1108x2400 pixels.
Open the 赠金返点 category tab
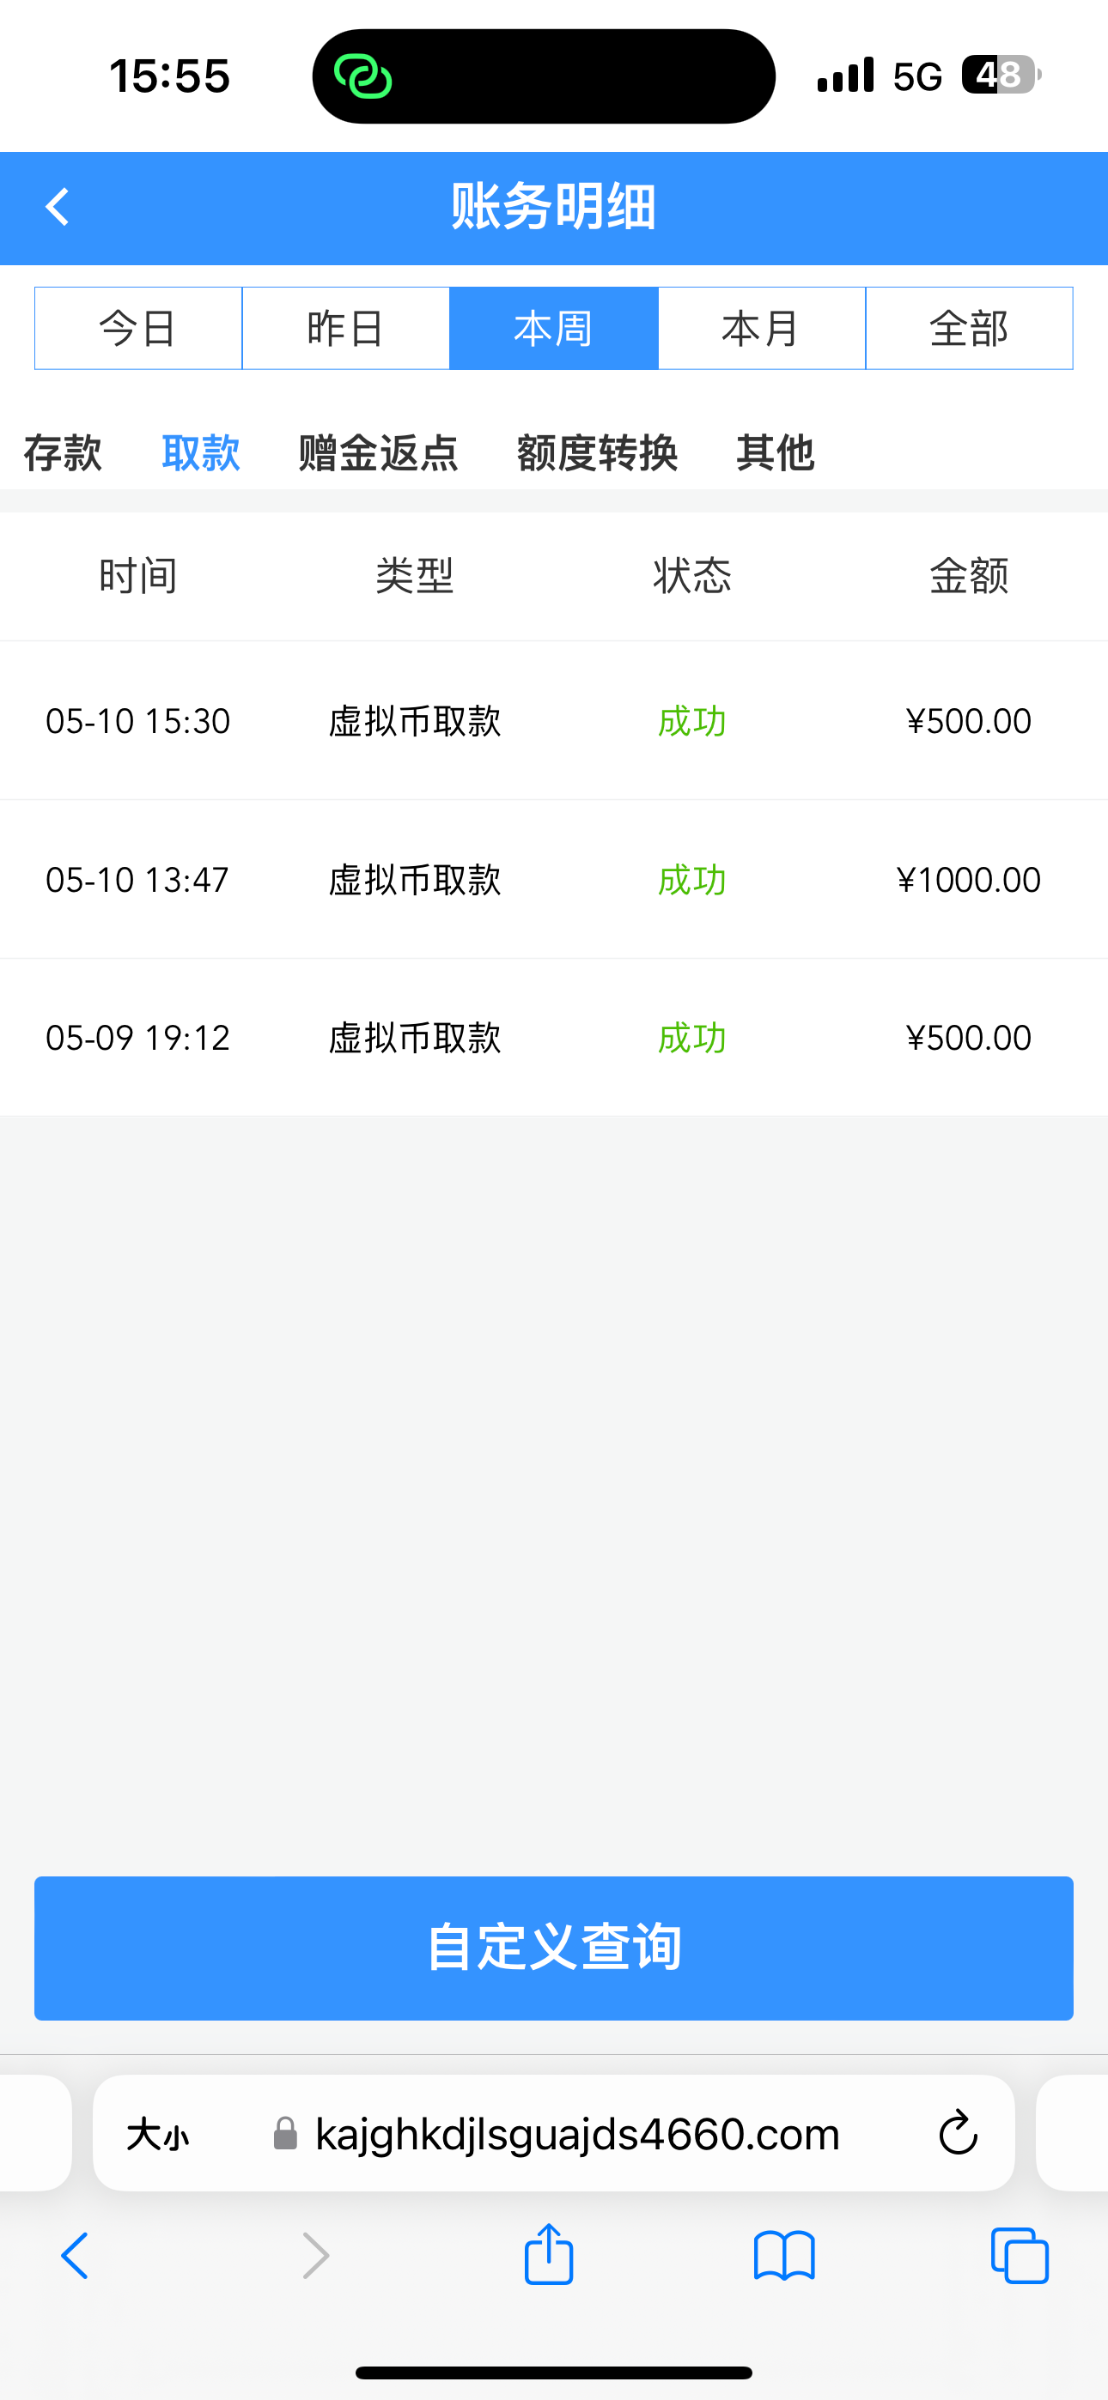pyautogui.click(x=378, y=453)
